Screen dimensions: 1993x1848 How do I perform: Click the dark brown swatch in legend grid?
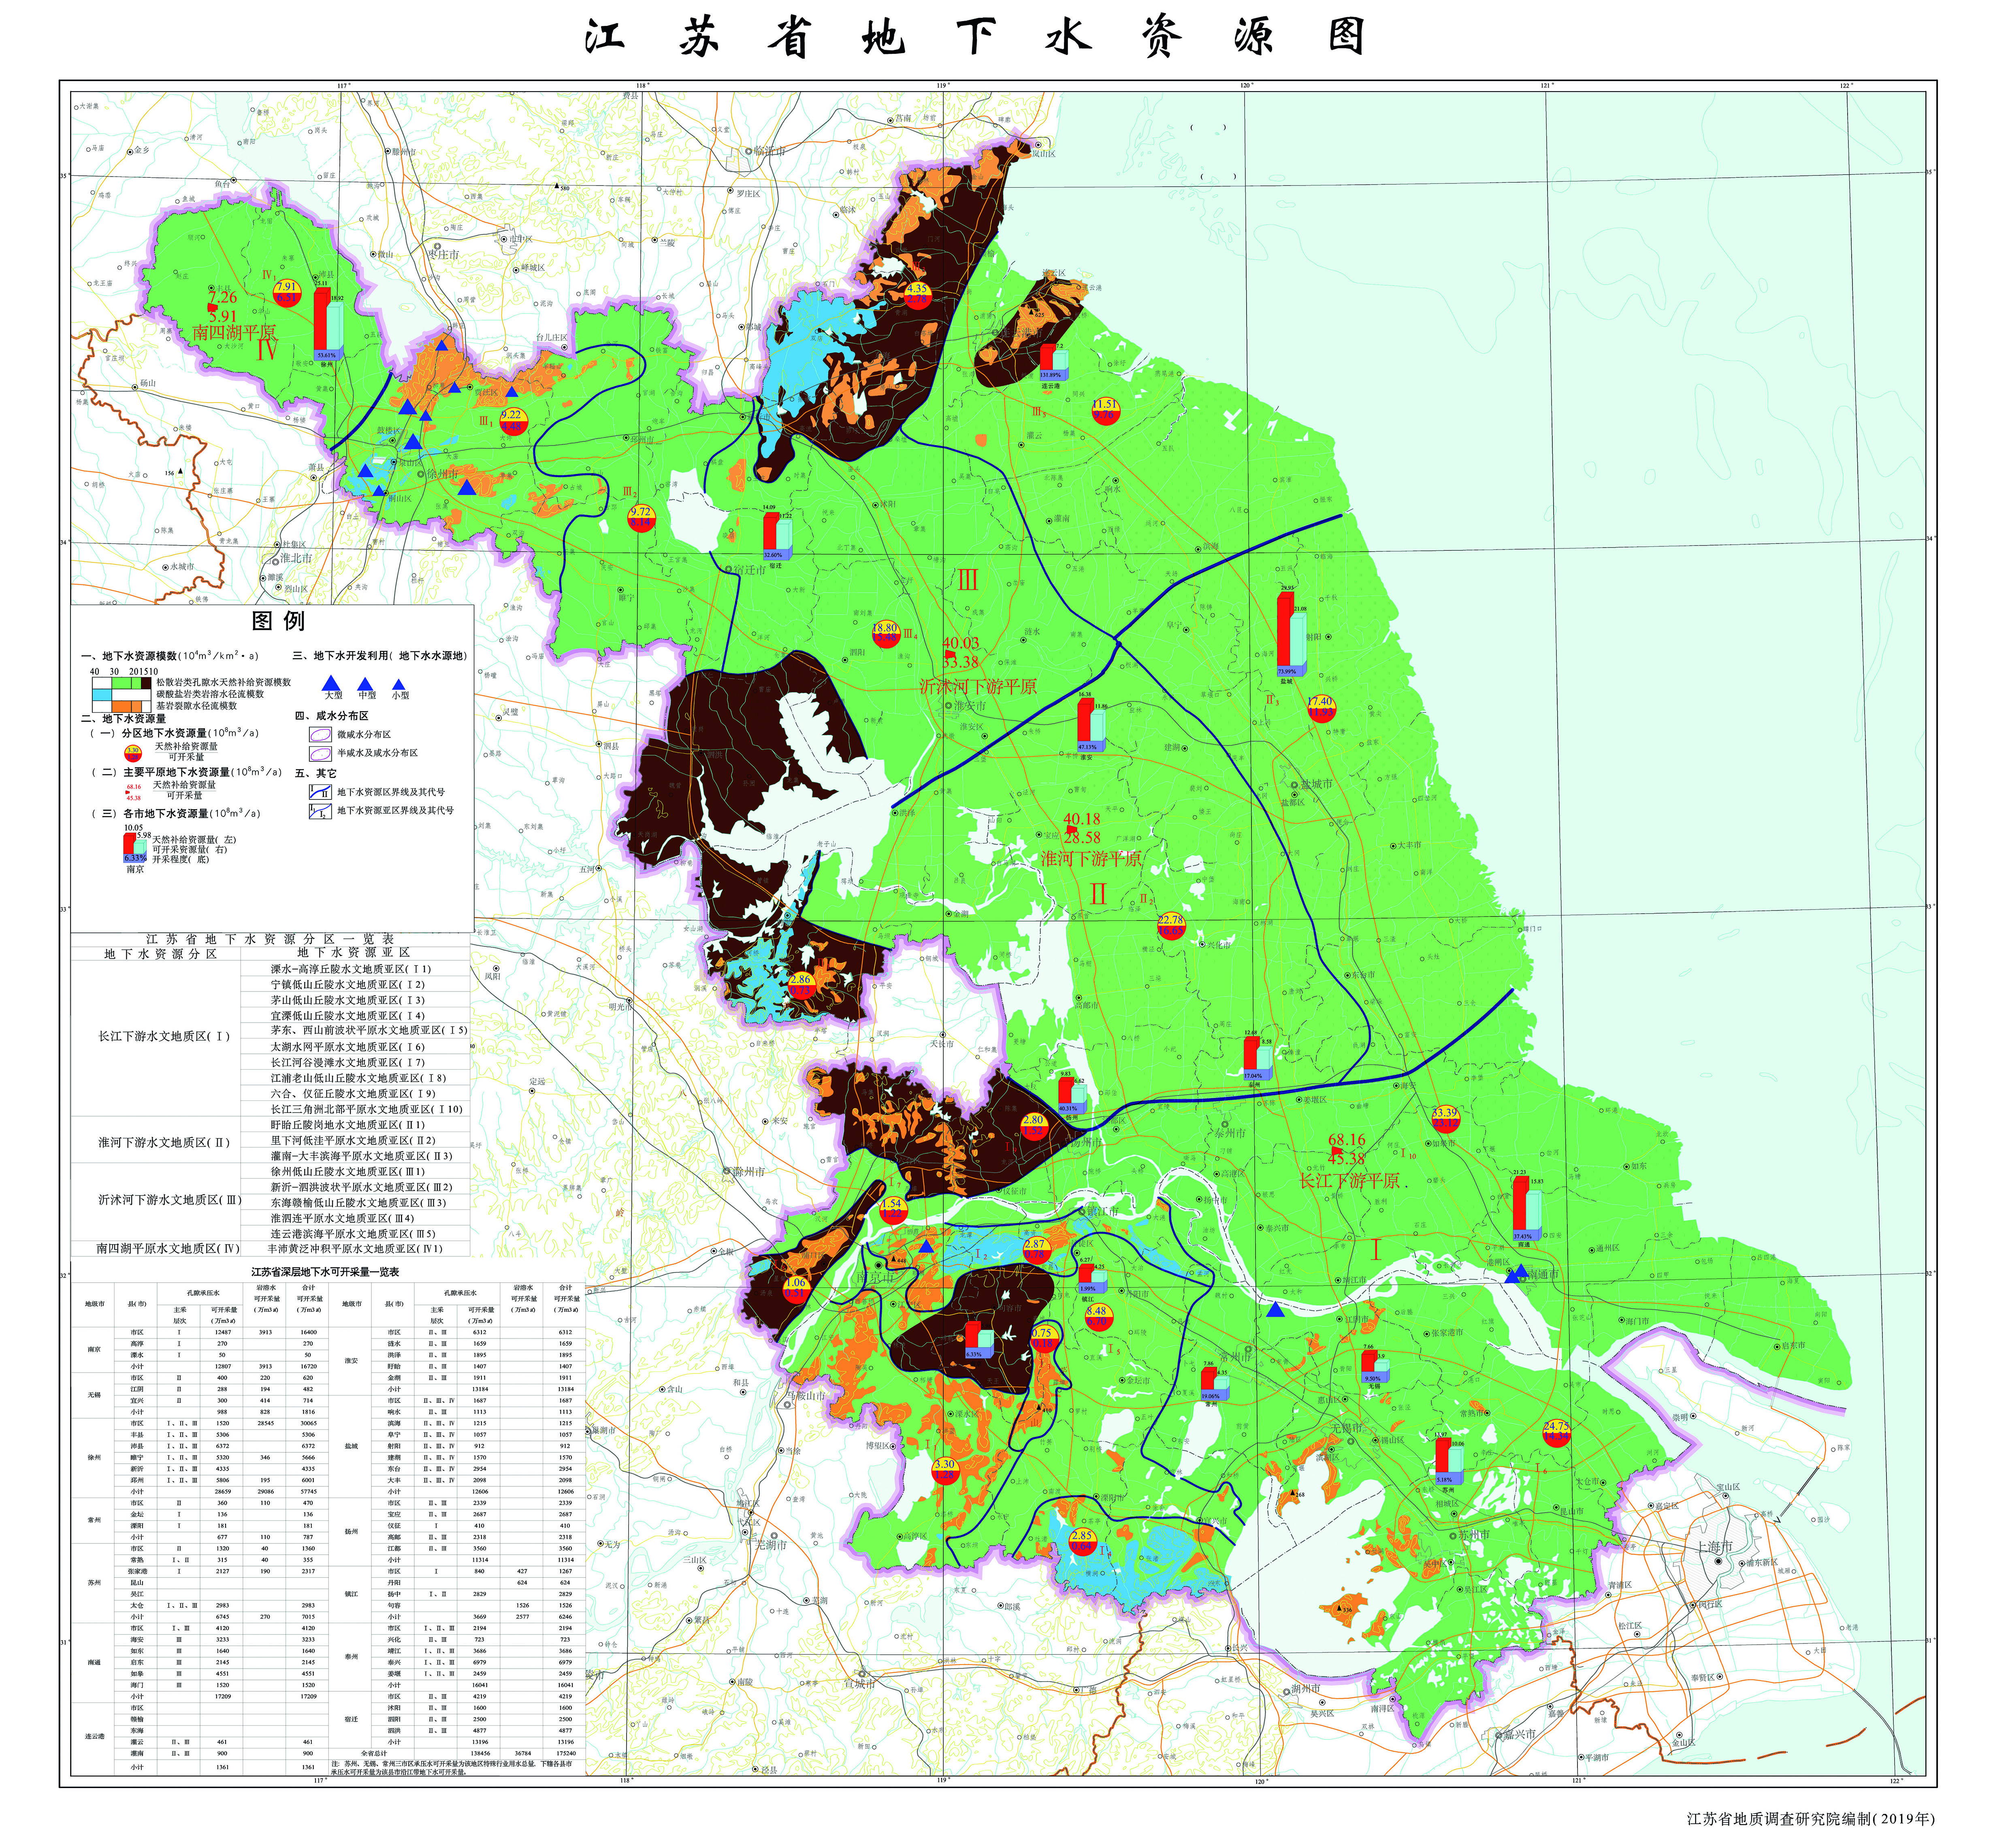146,683
